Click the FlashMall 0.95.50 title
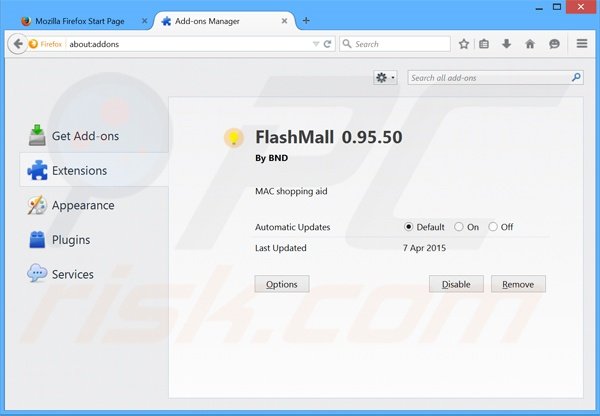 pos(329,137)
